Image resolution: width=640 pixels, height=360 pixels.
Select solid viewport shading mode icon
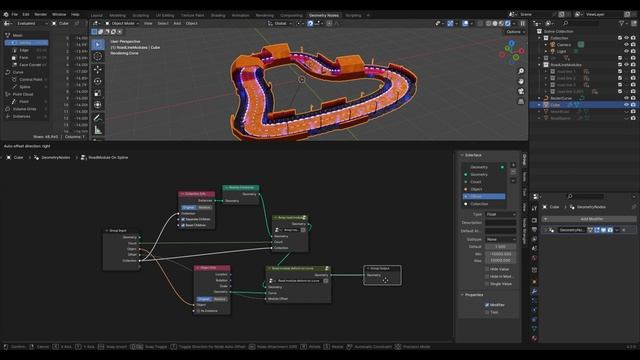pyautogui.click(x=495, y=23)
